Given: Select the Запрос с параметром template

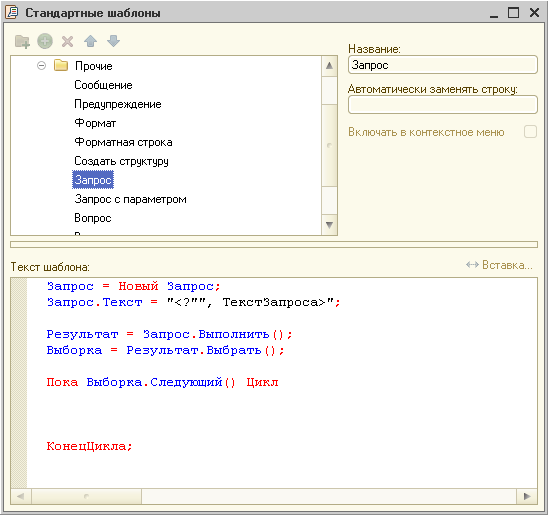Looking at the screenshot, I should click(x=130, y=199).
